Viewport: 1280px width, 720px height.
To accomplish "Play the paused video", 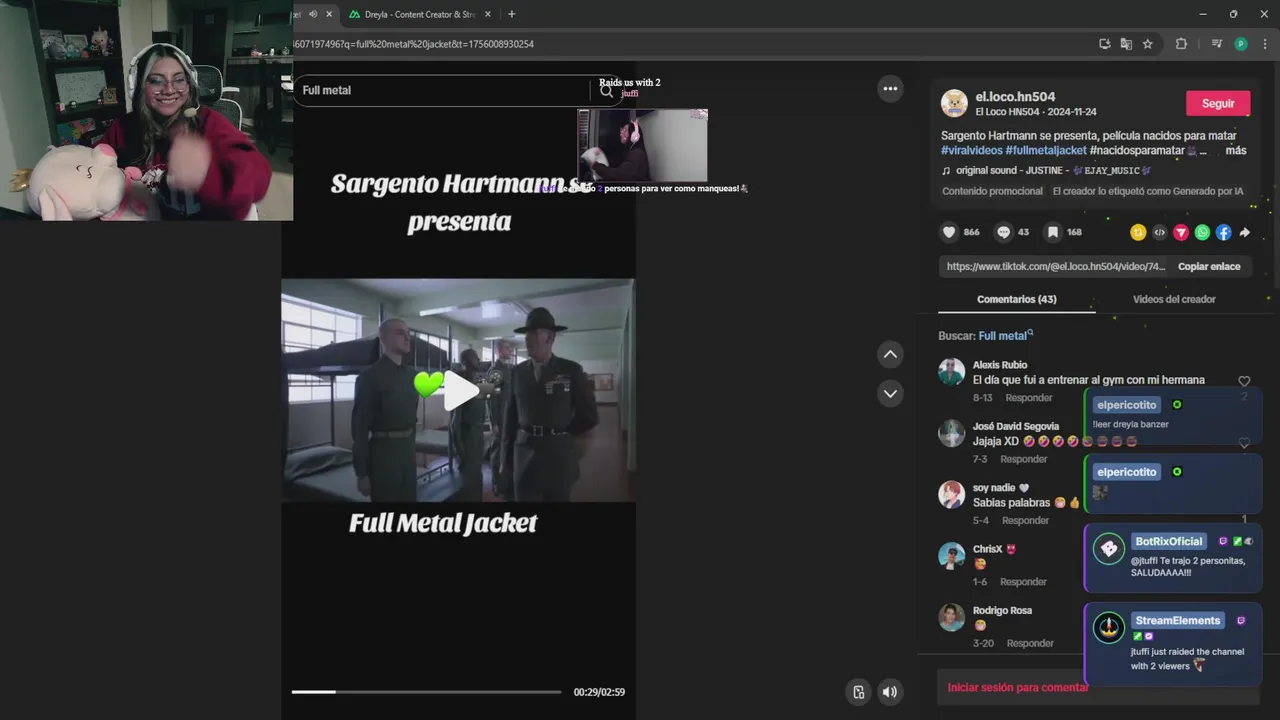I will coord(459,390).
